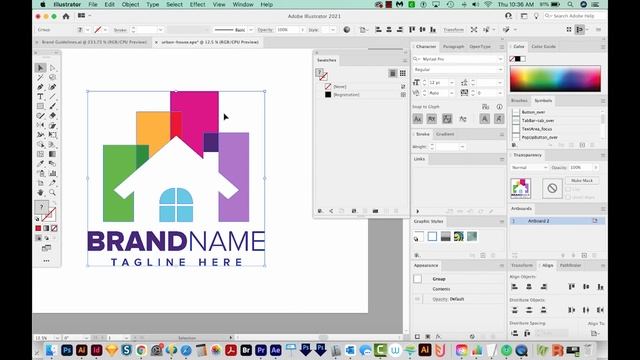Click Horizontal Align Left in Align panel
Image resolution: width=640 pixels, height=360 pixels.
point(515,287)
